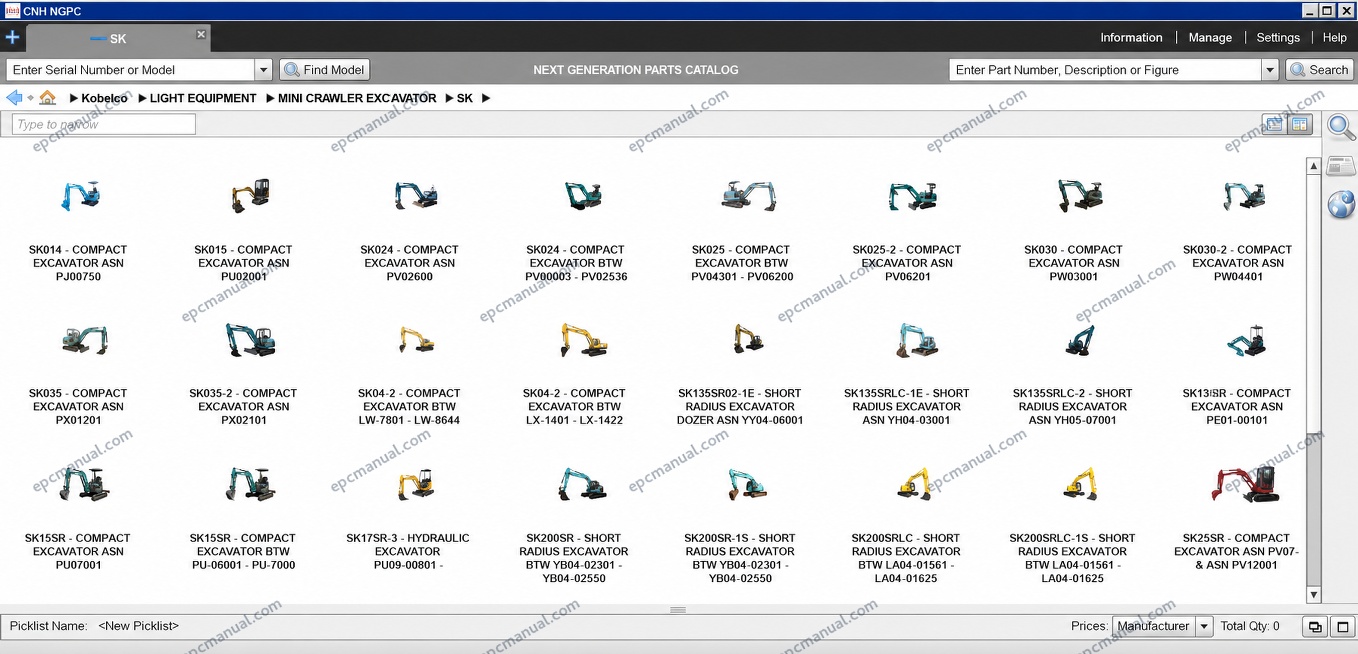
Task: Open the Information menu
Action: click(x=1131, y=38)
